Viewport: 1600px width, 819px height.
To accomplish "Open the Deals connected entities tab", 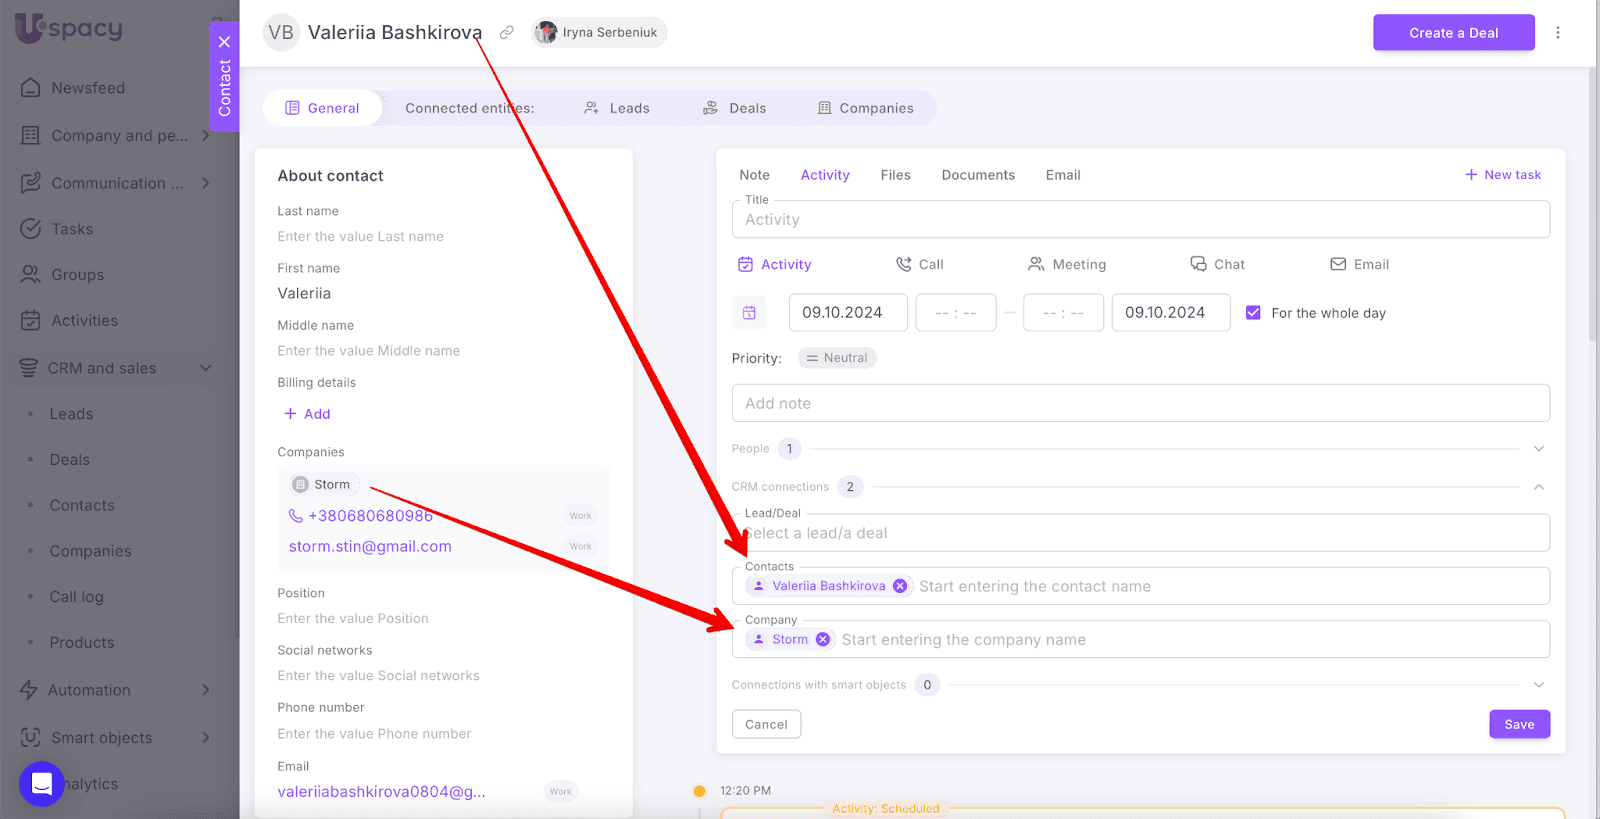I will coord(735,108).
